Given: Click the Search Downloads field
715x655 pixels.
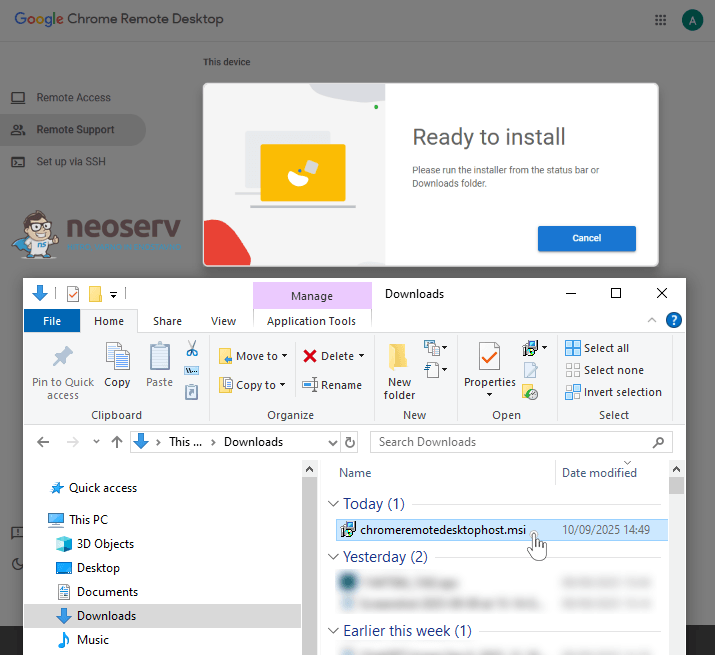Looking at the screenshot, I should 521,442.
